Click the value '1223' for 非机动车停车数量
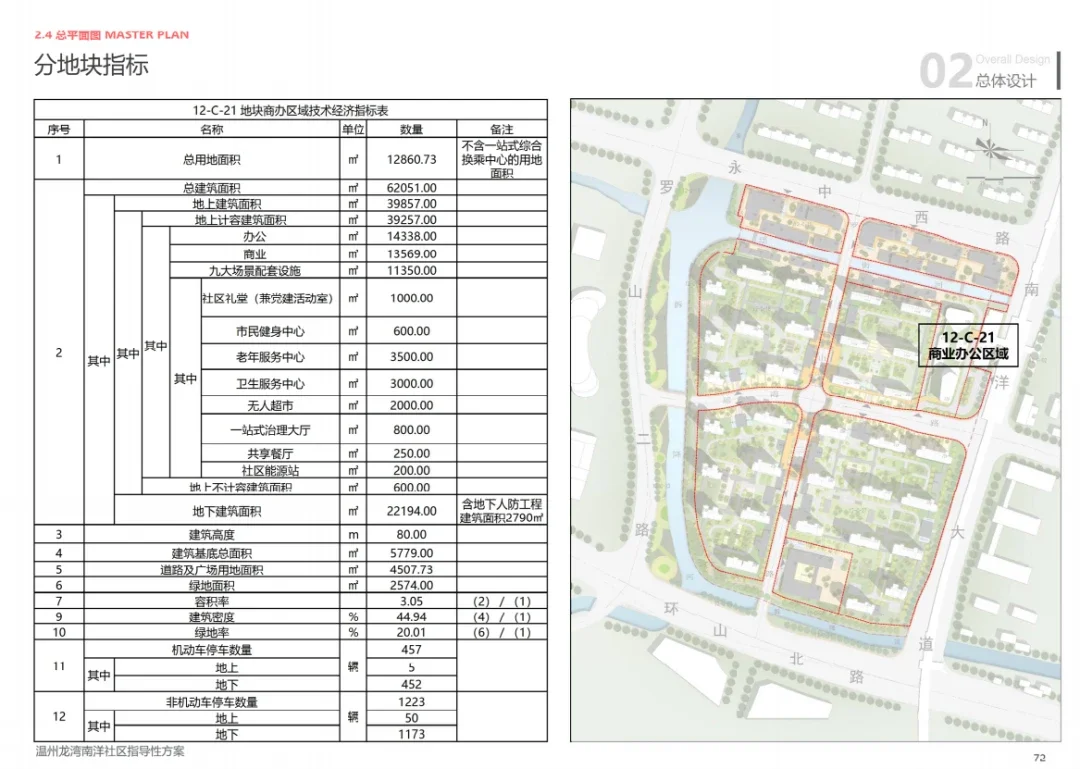This screenshot has width=1080, height=769. coord(411,701)
